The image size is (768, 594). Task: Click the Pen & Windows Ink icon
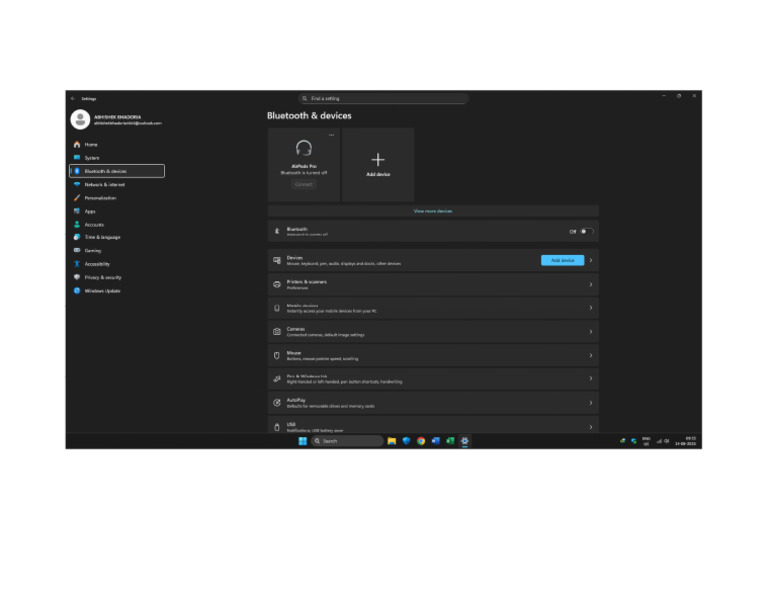277,379
